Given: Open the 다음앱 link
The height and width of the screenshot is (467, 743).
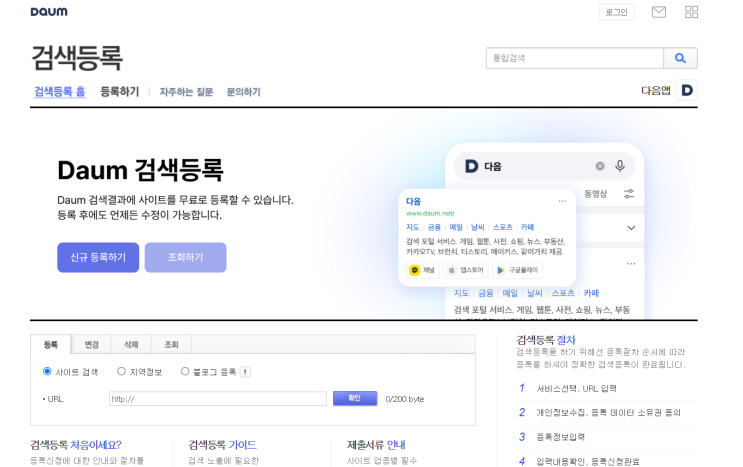Looking at the screenshot, I should (656, 90).
